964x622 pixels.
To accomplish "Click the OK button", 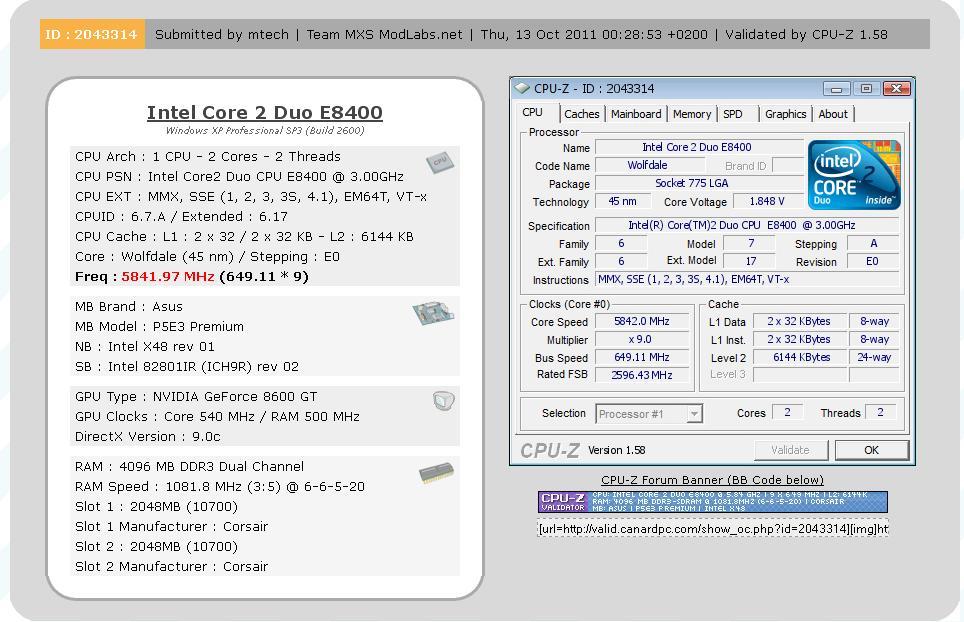I will (872, 450).
